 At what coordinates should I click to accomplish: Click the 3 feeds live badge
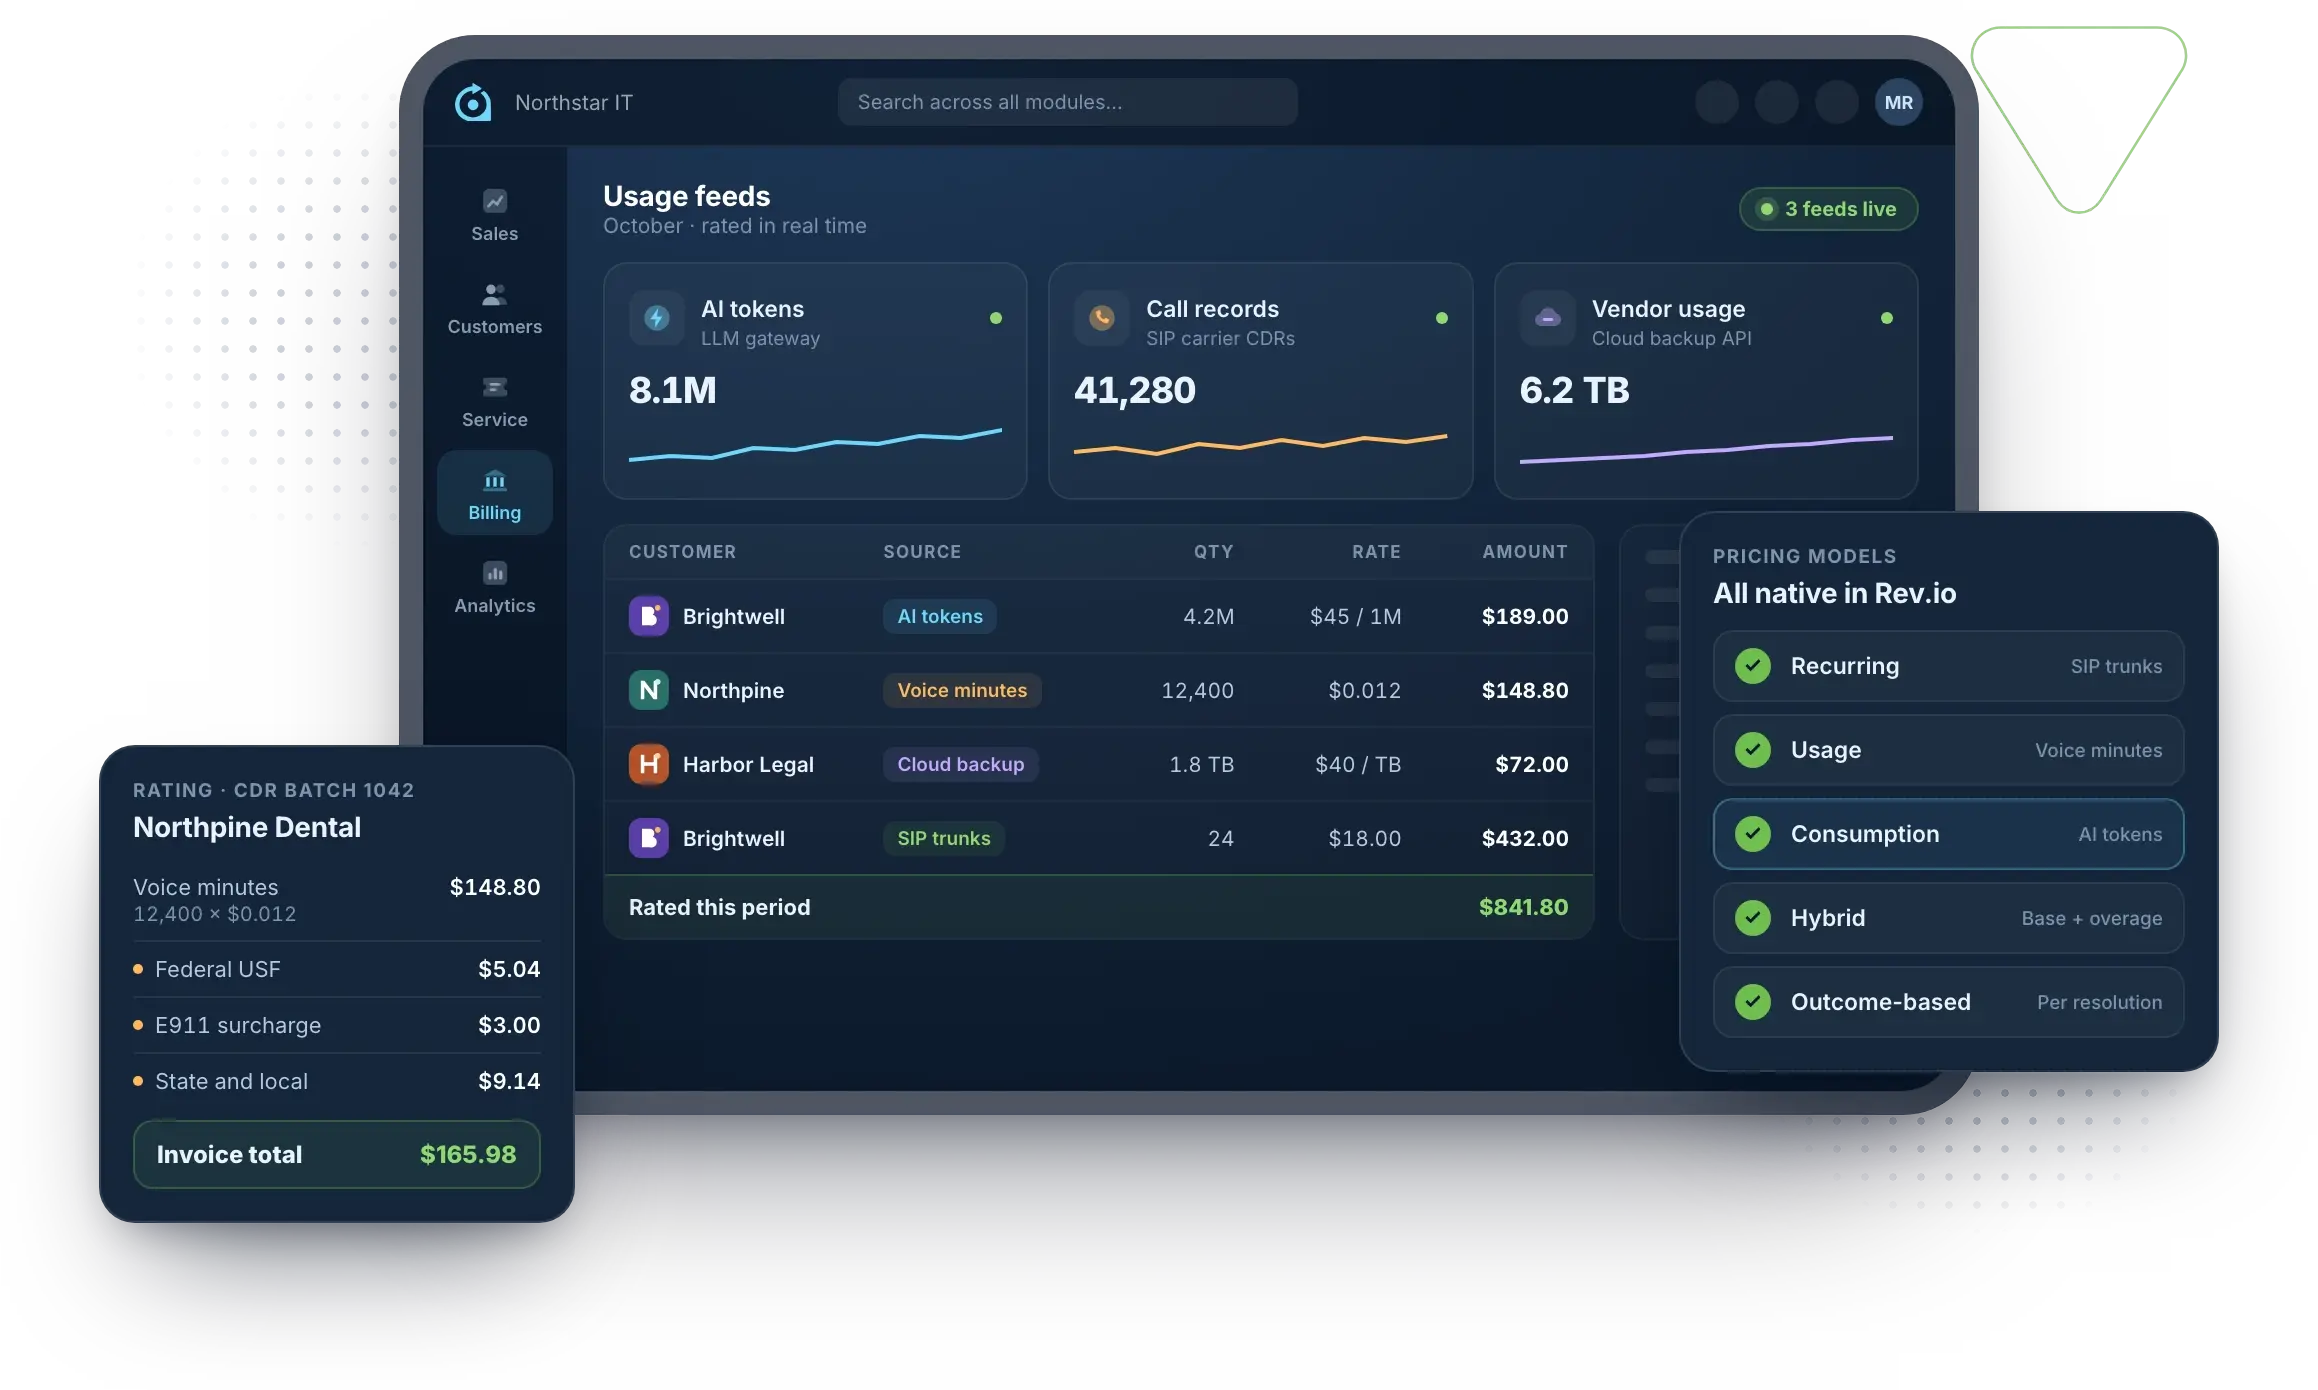[1828, 209]
